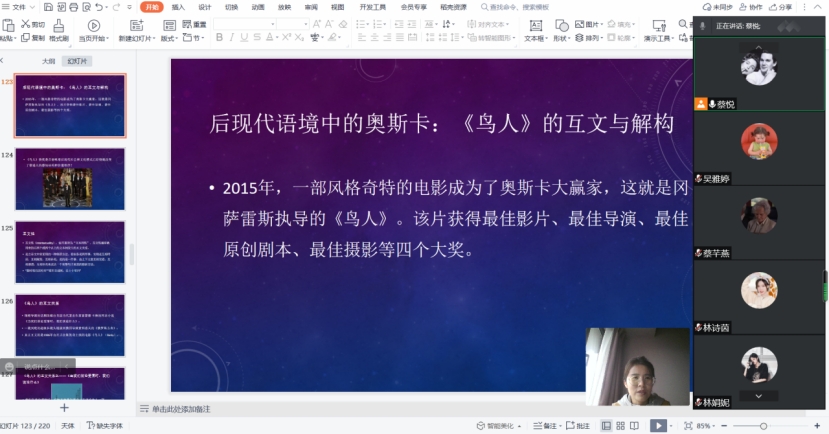The image size is (829, 434).
Task: Switch to slide sorter view icon
Action: click(x=621, y=426)
